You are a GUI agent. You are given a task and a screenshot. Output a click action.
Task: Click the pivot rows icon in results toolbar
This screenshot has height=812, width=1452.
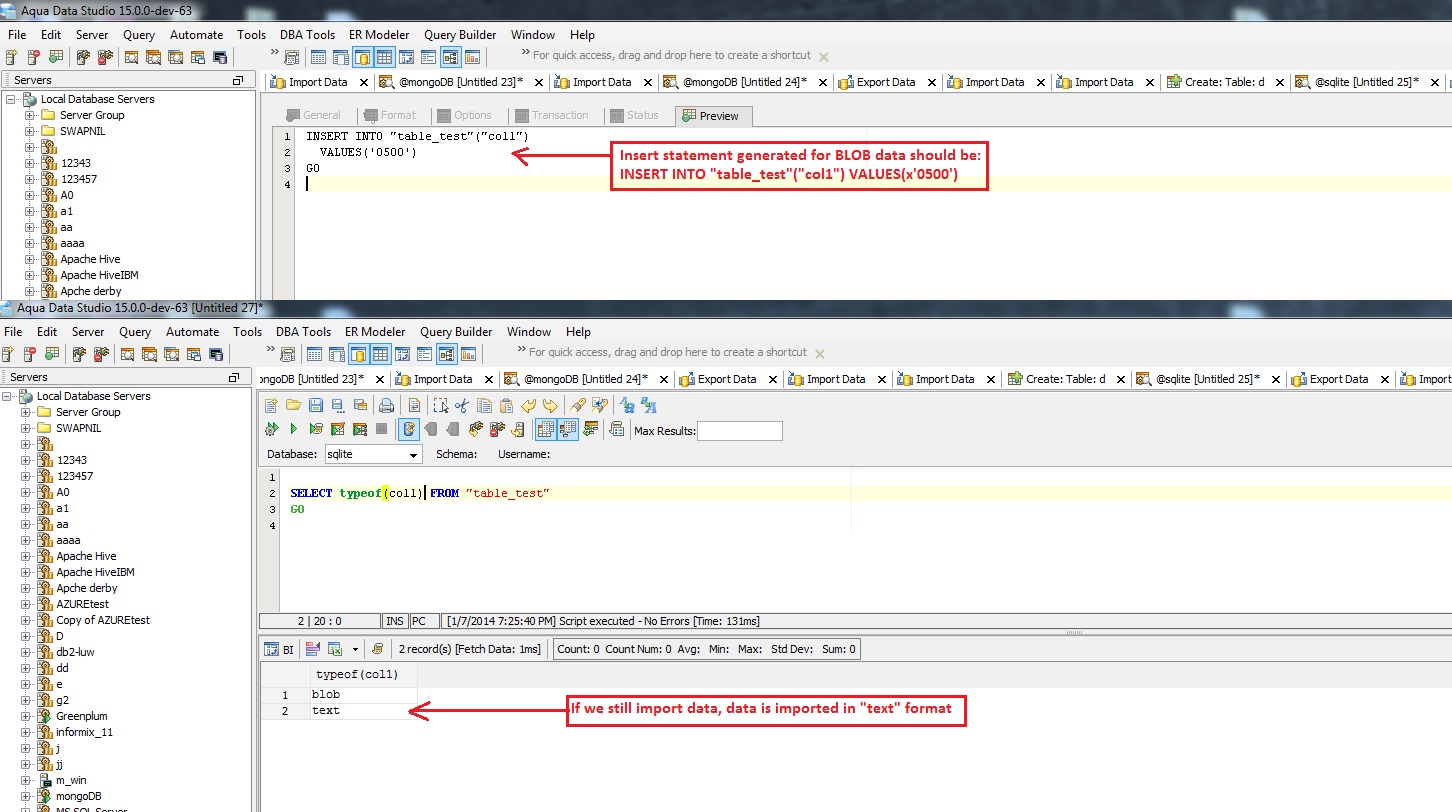(312, 649)
